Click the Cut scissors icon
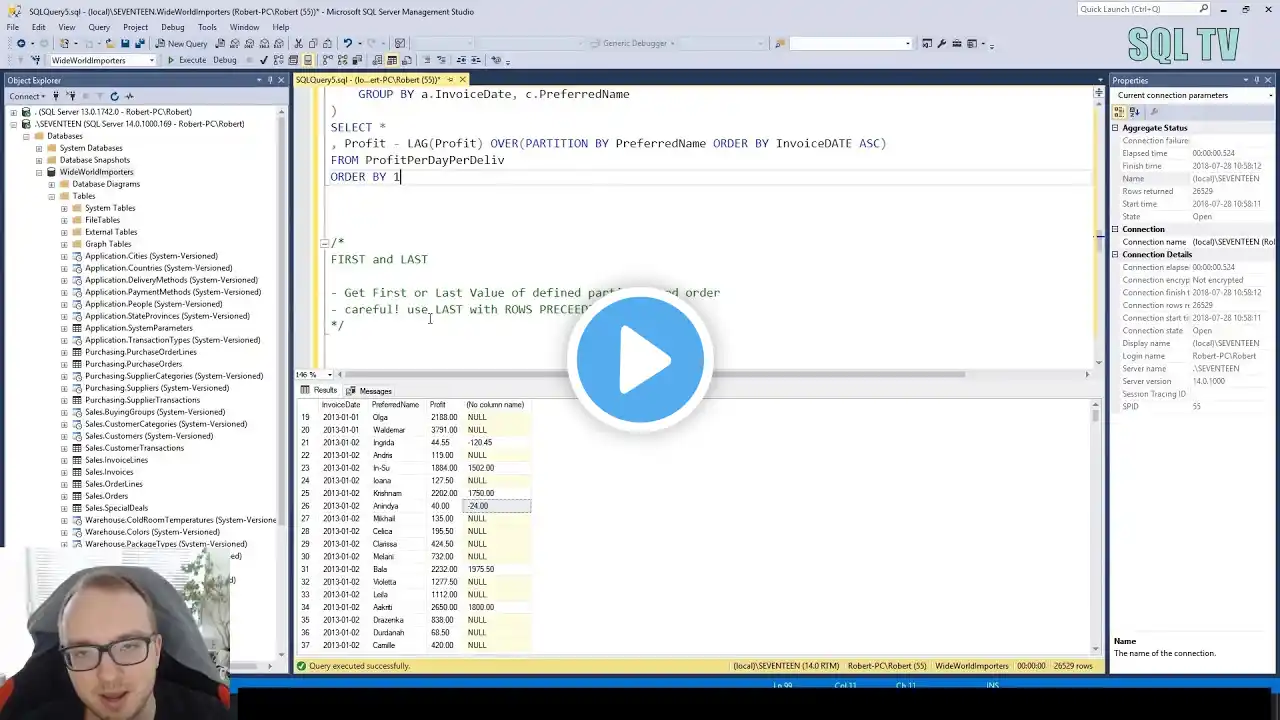1280x720 pixels. [298, 44]
